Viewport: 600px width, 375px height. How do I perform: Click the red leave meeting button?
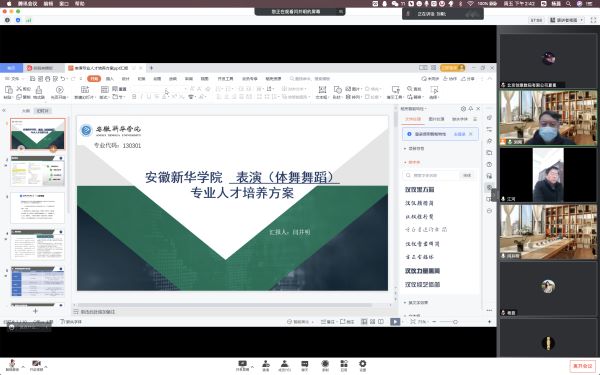pyautogui.click(x=583, y=366)
